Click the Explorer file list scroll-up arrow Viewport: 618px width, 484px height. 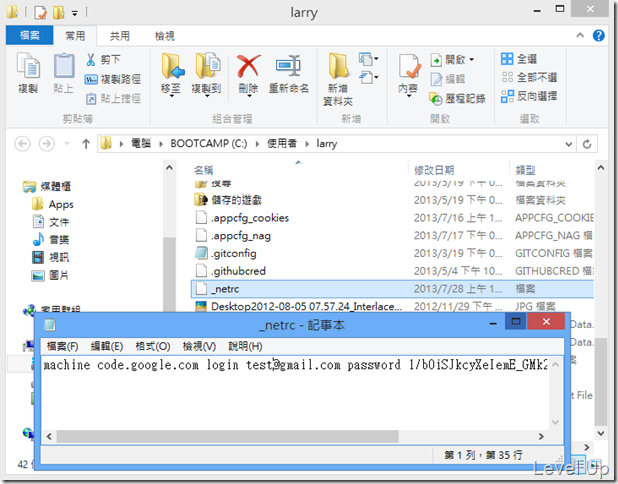pos(601,168)
